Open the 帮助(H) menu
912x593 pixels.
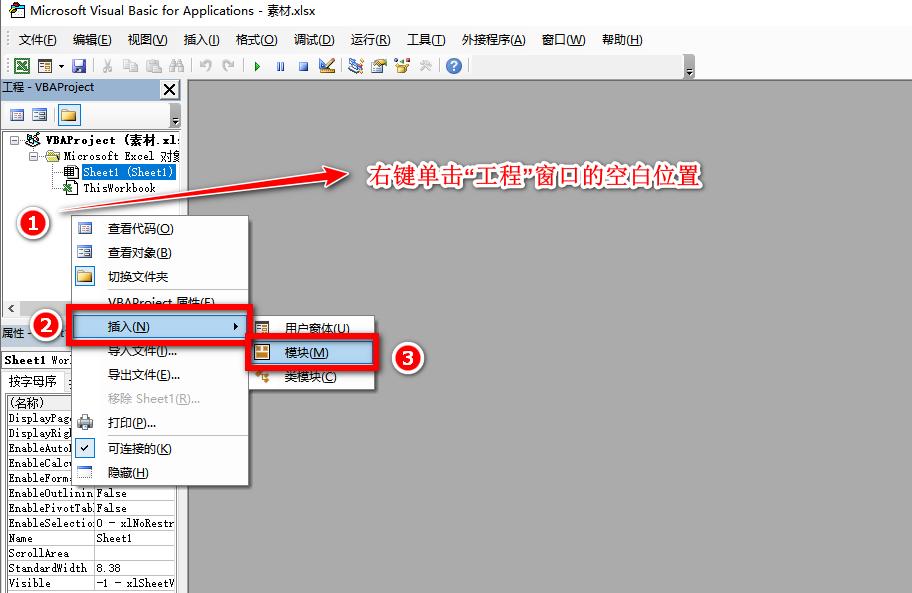[622, 40]
